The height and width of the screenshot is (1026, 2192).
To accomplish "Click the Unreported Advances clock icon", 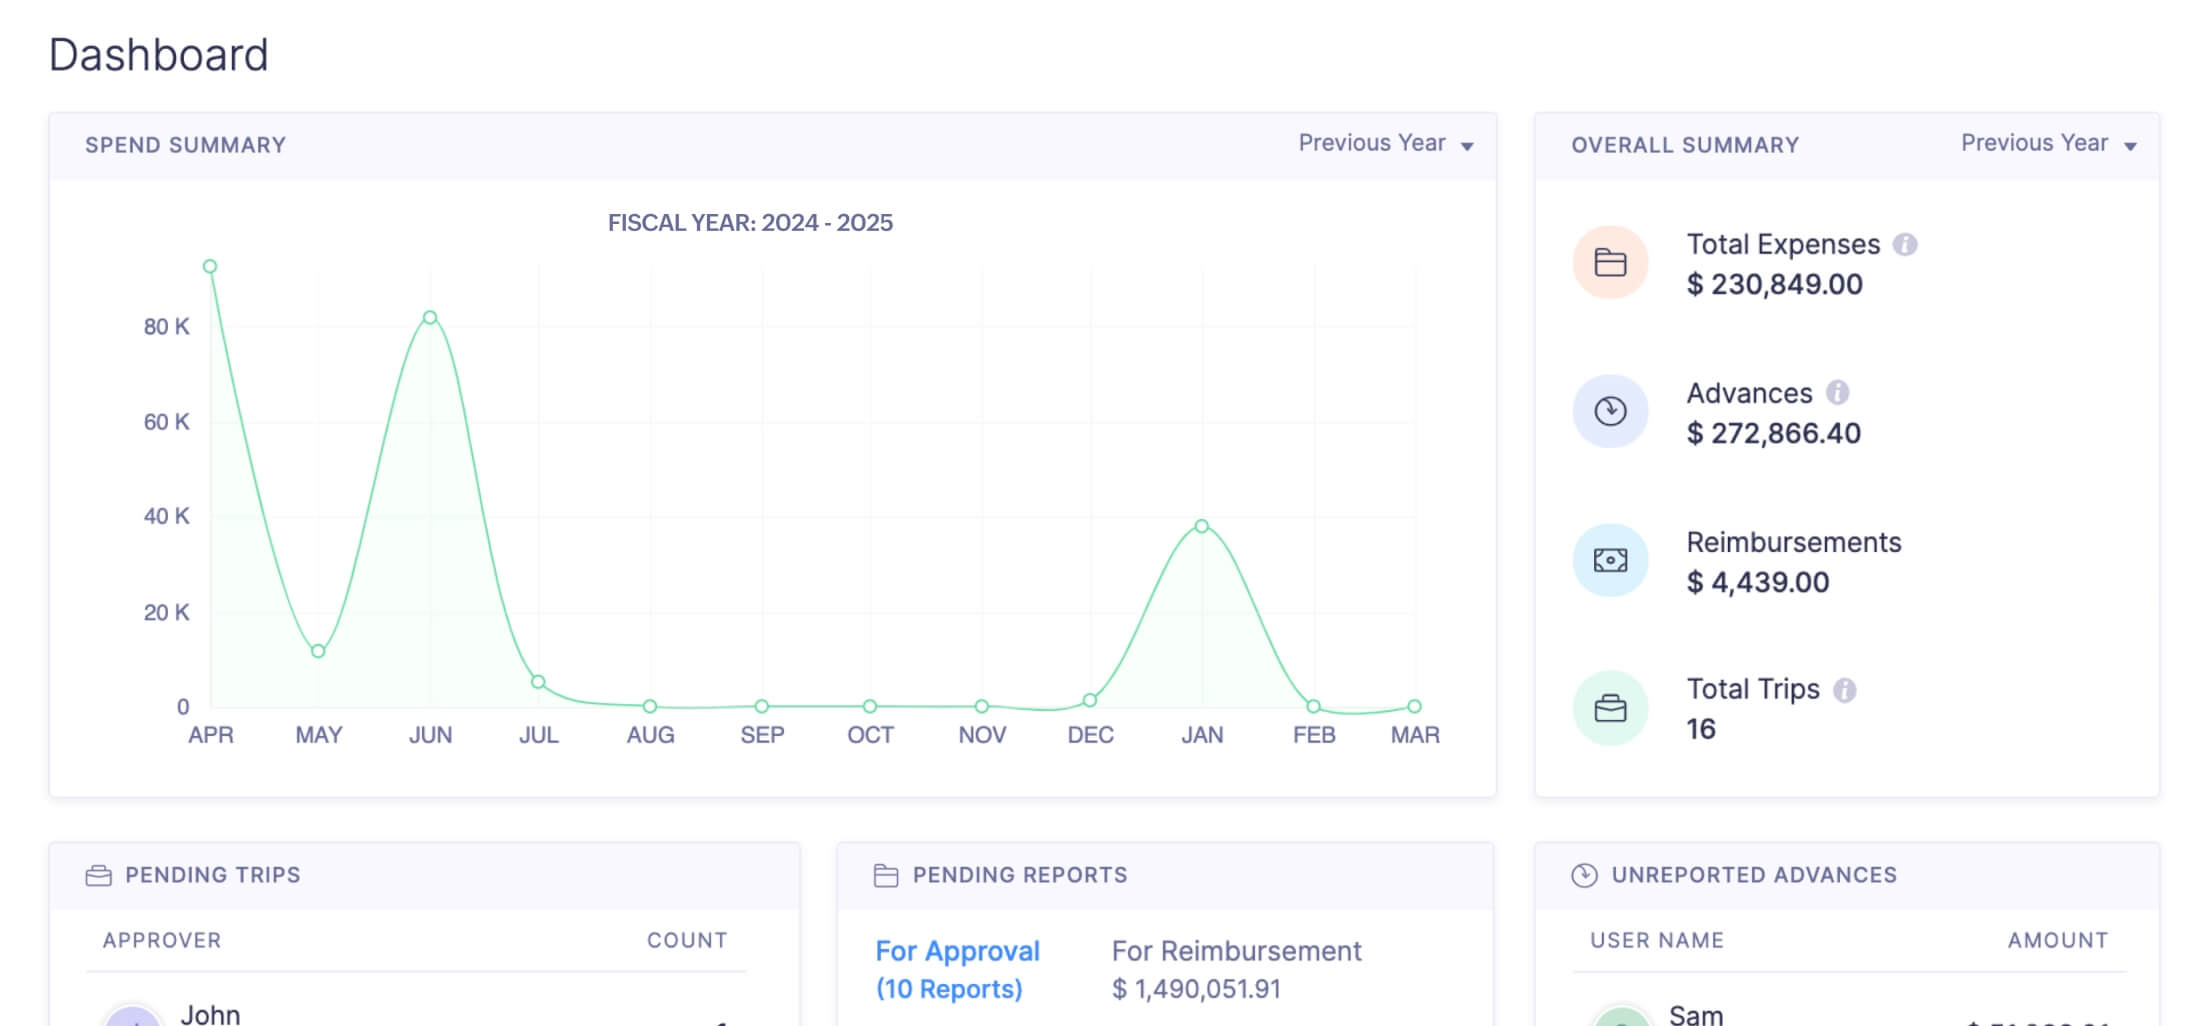I will click(1584, 876).
